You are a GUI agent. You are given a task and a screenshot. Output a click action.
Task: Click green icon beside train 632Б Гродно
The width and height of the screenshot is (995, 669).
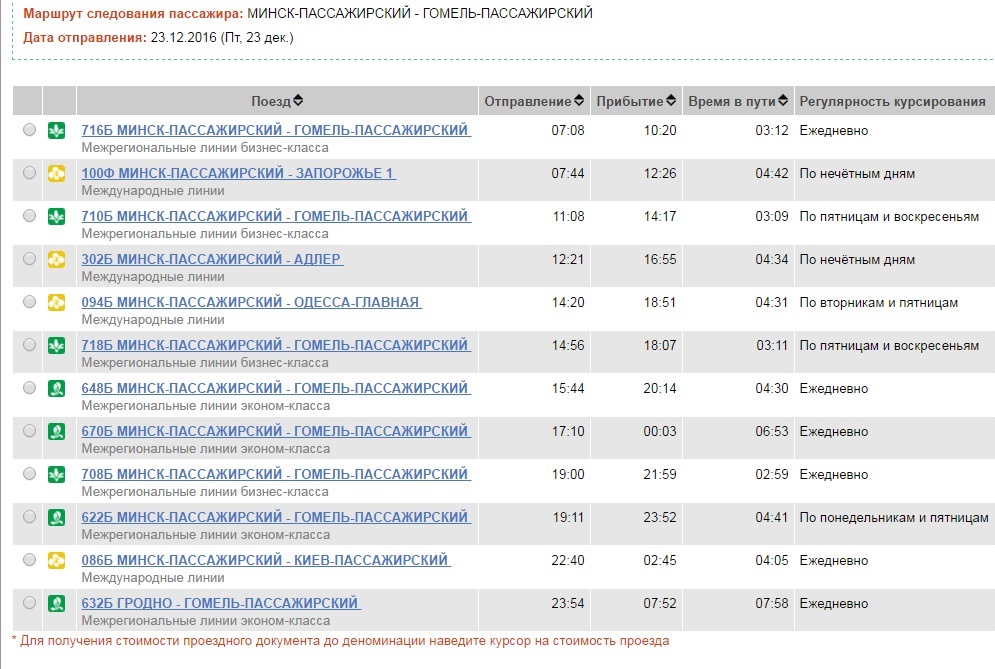coord(58,603)
